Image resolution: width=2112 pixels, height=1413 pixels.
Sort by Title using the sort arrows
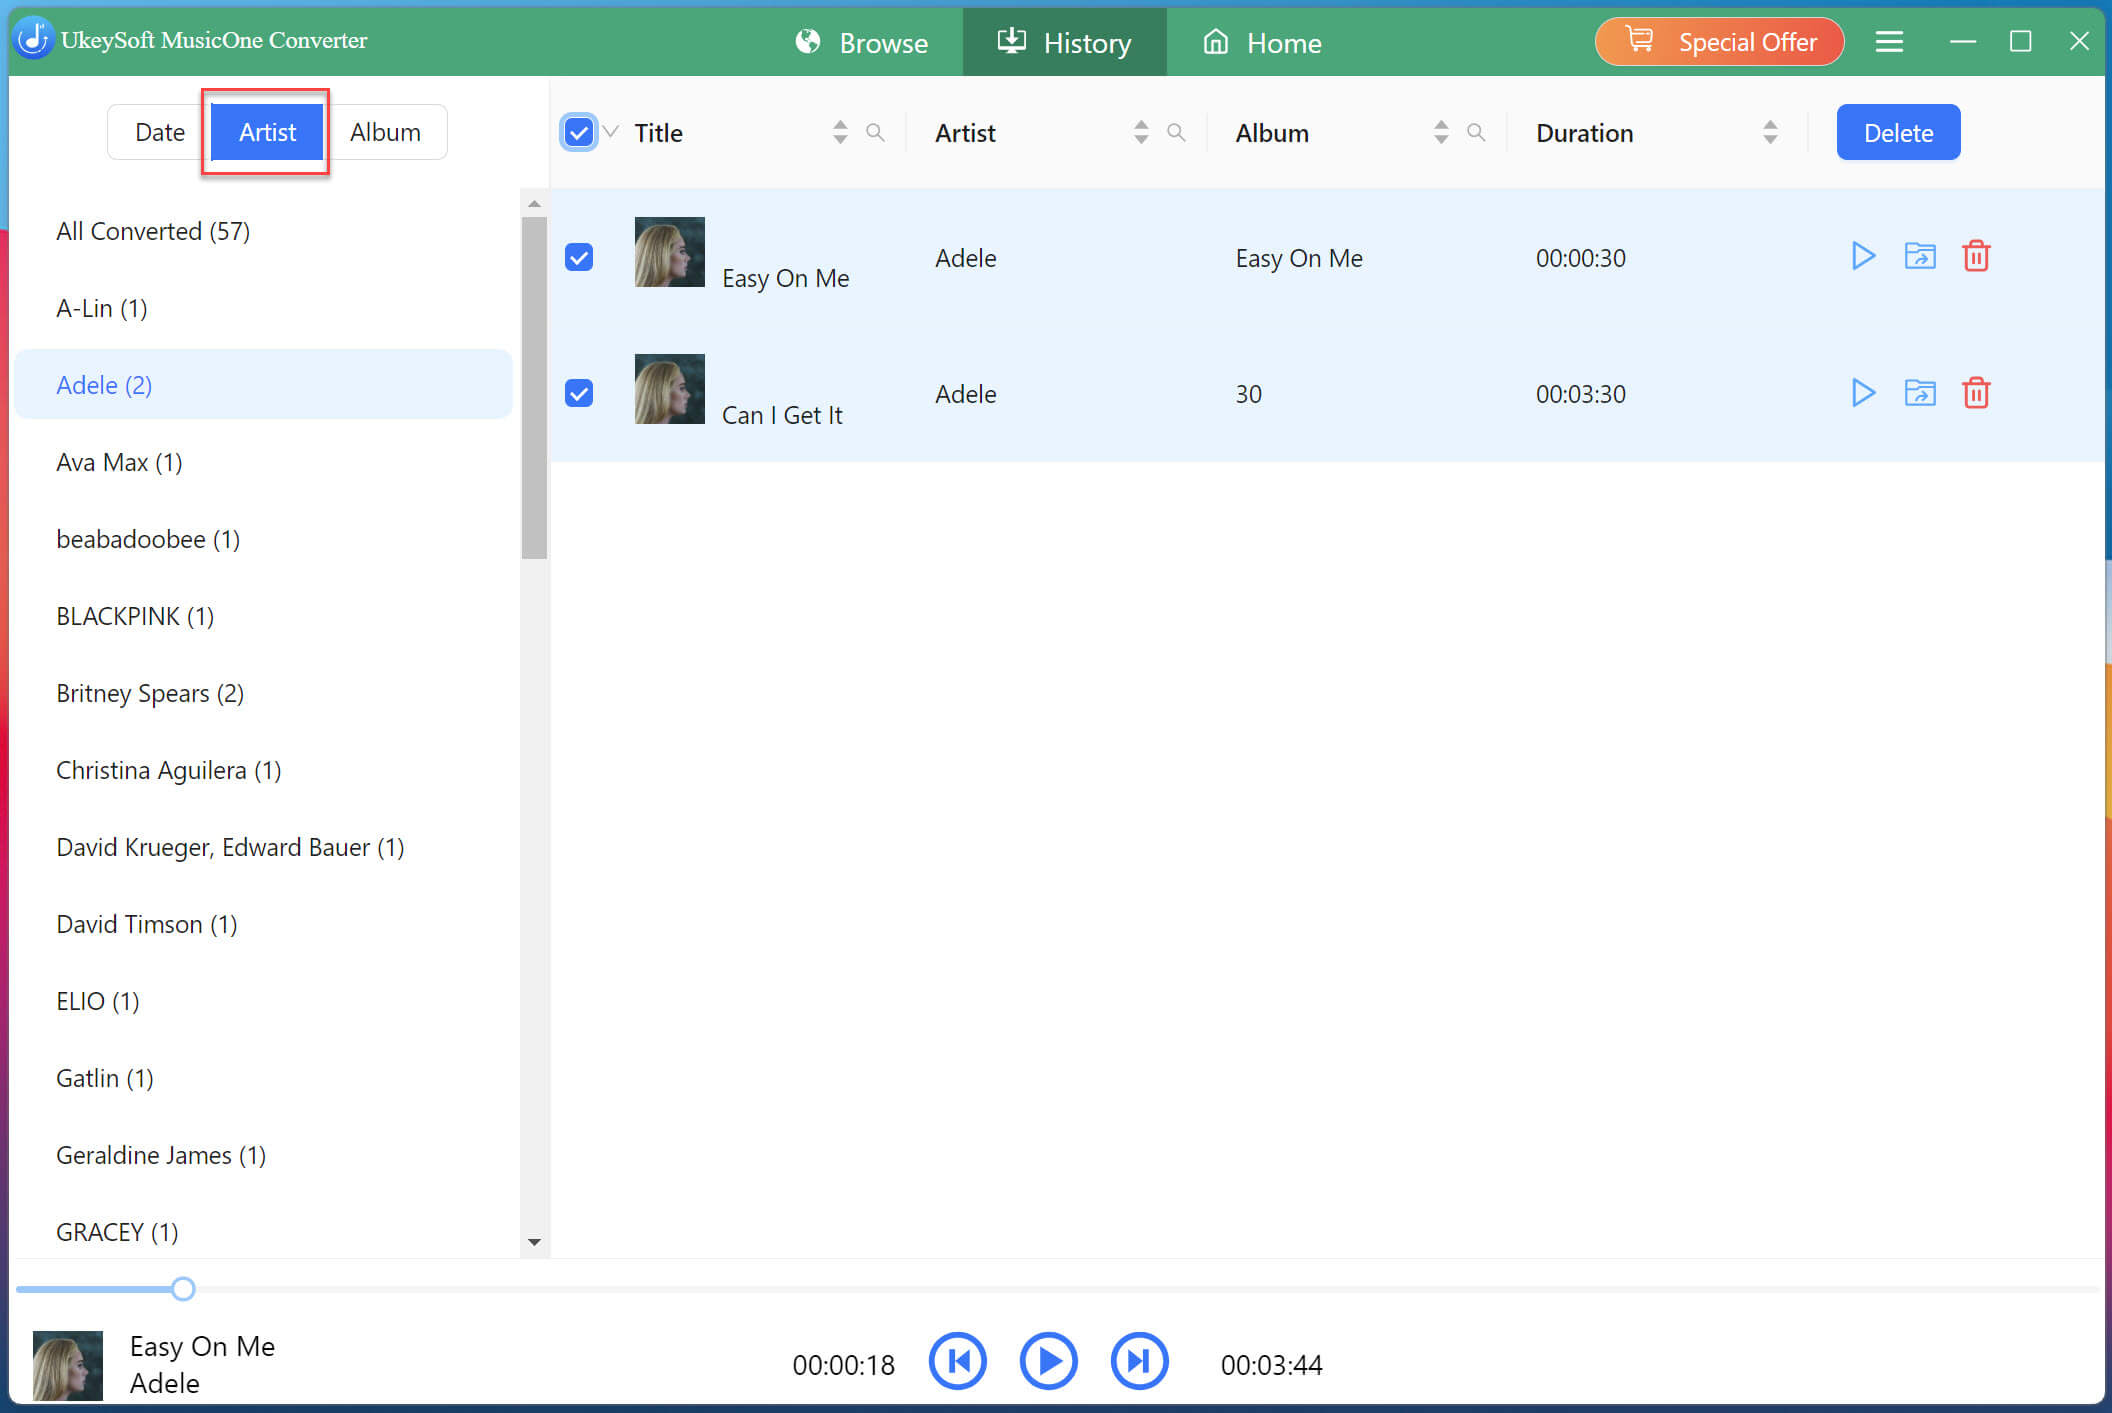coord(840,132)
